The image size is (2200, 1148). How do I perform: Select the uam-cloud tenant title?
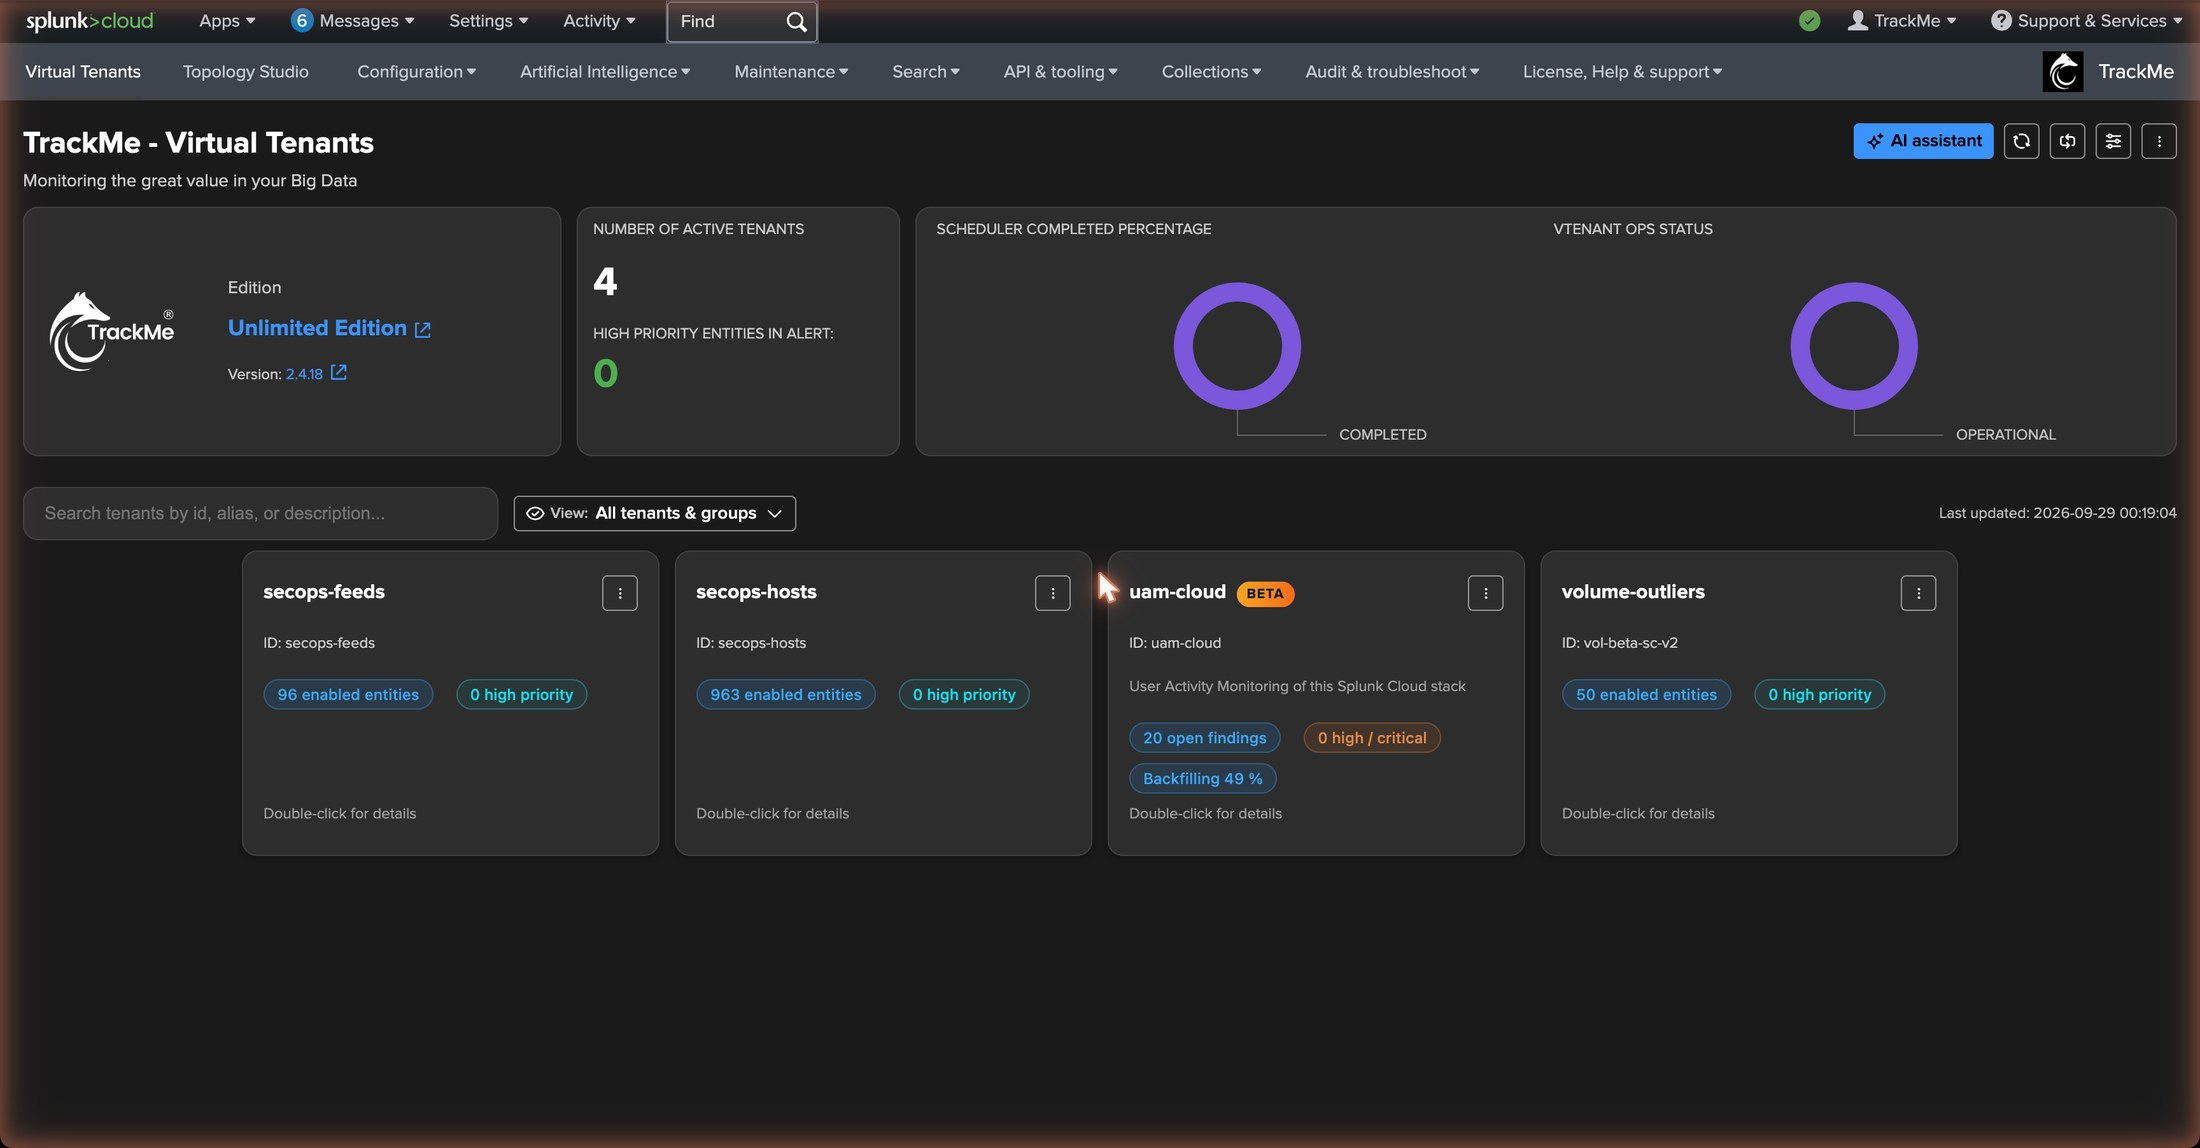tap(1177, 592)
